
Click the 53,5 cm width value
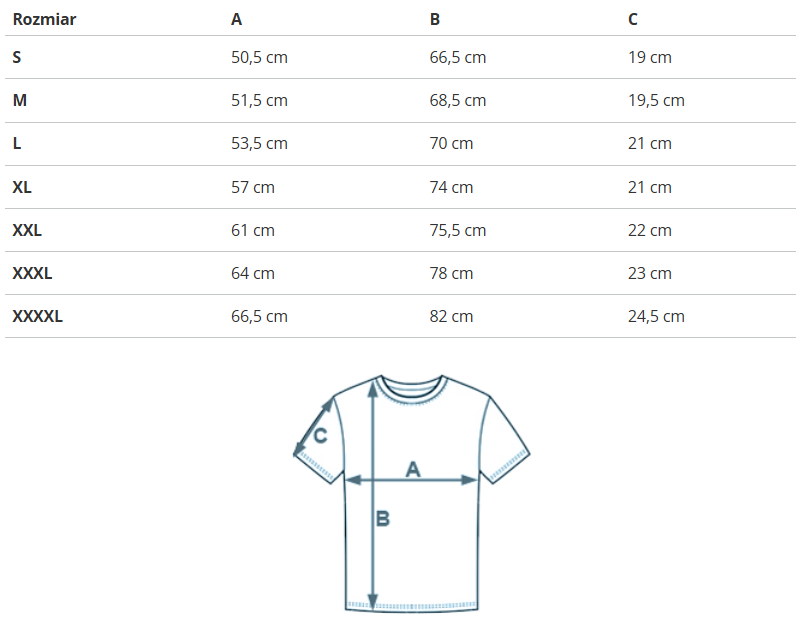[x=259, y=144]
